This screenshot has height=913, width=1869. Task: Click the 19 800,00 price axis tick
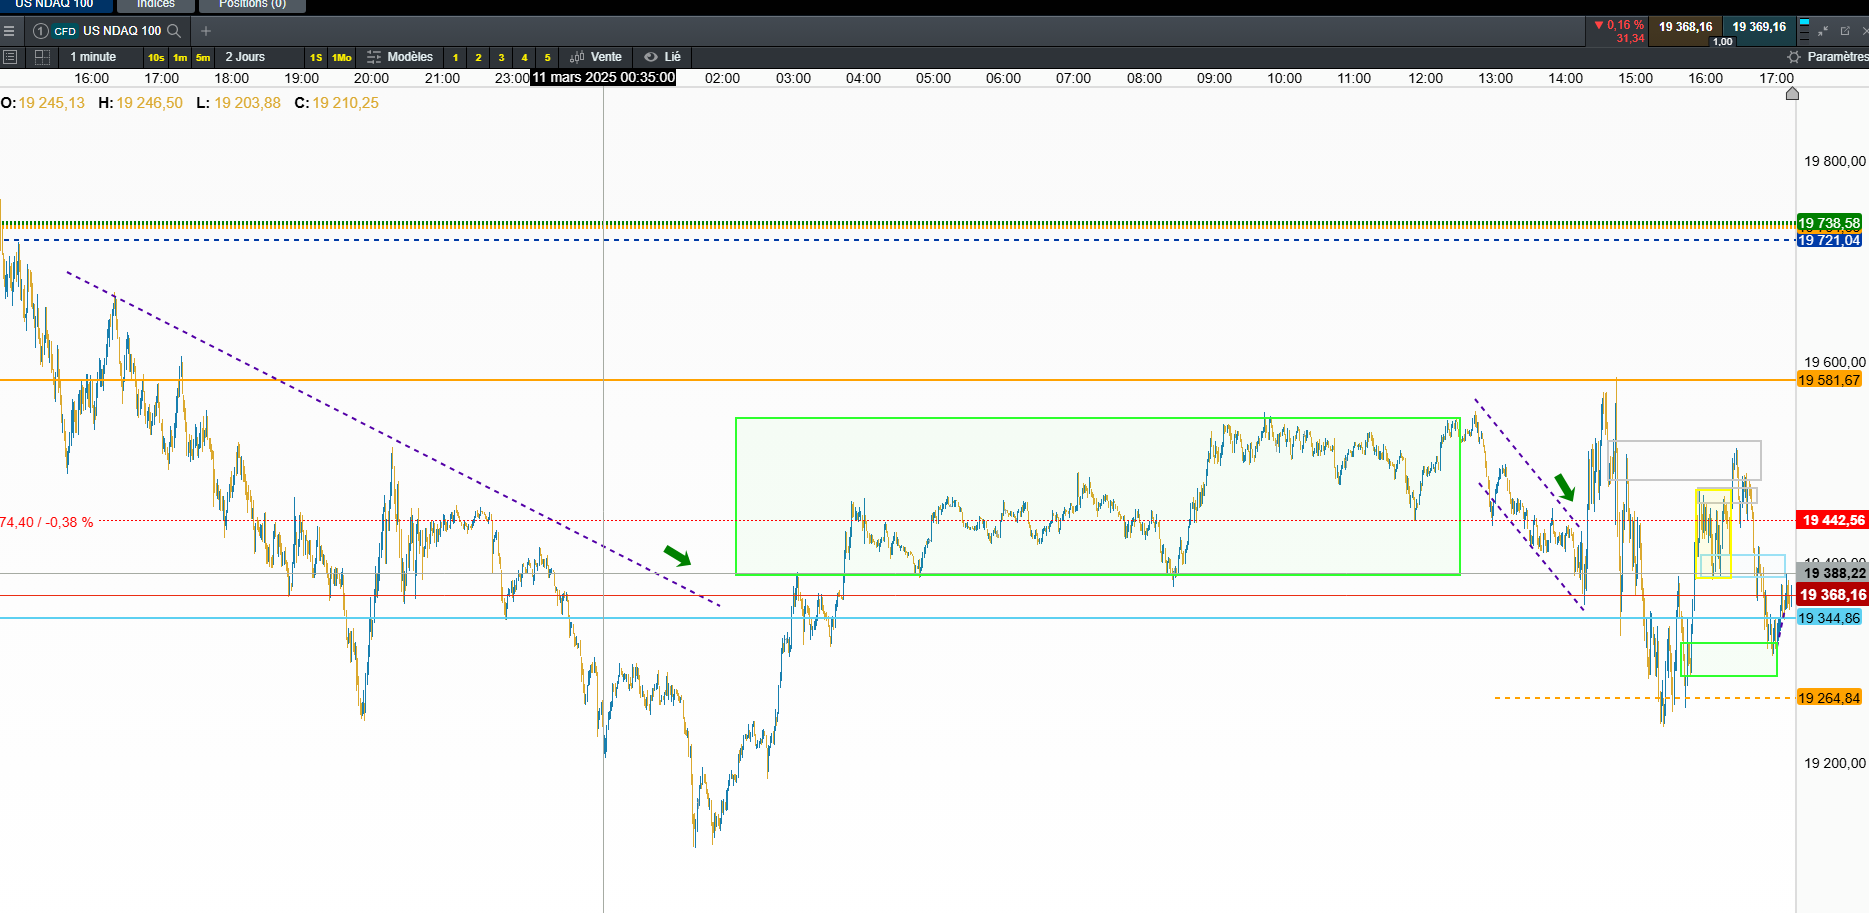[1834, 161]
